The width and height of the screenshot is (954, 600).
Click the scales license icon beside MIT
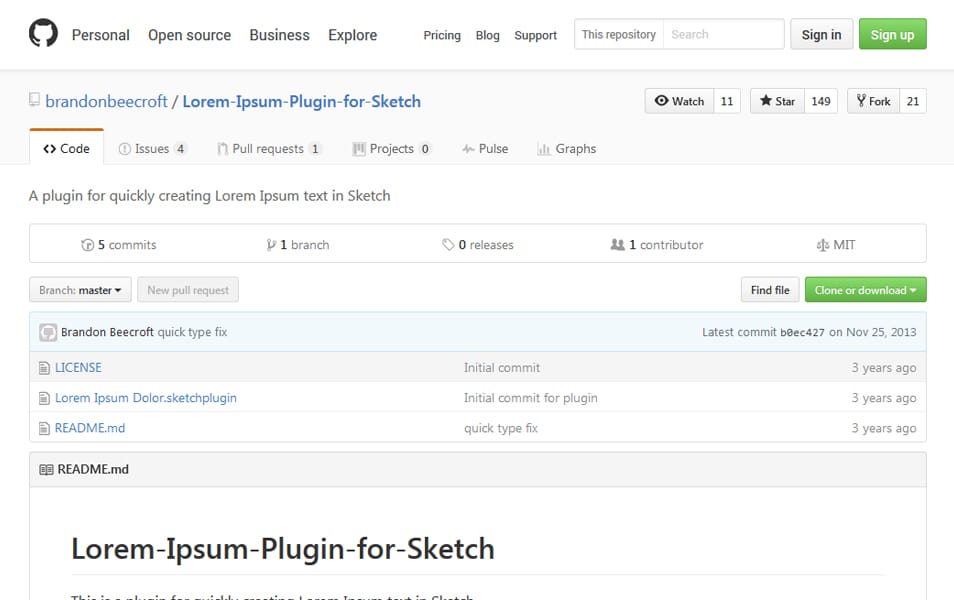click(x=823, y=245)
